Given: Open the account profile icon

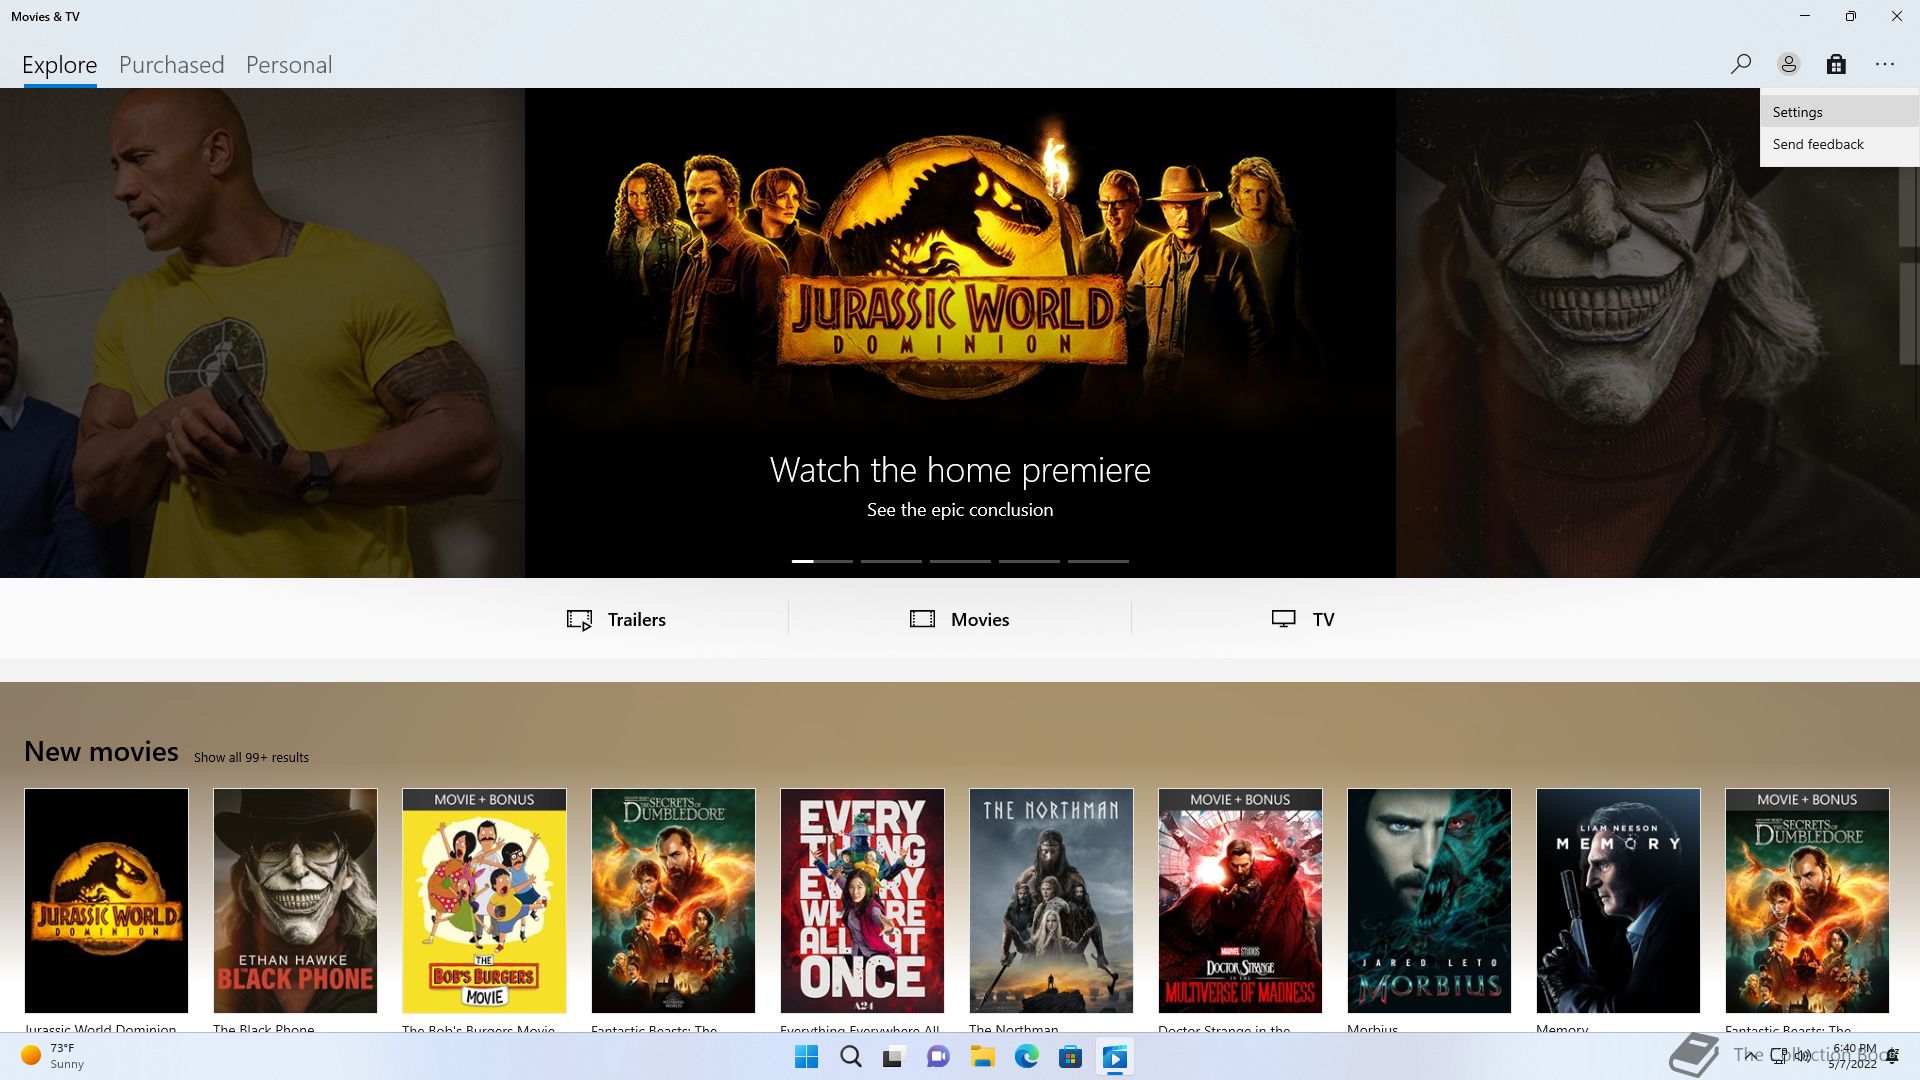Looking at the screenshot, I should pos(1788,64).
